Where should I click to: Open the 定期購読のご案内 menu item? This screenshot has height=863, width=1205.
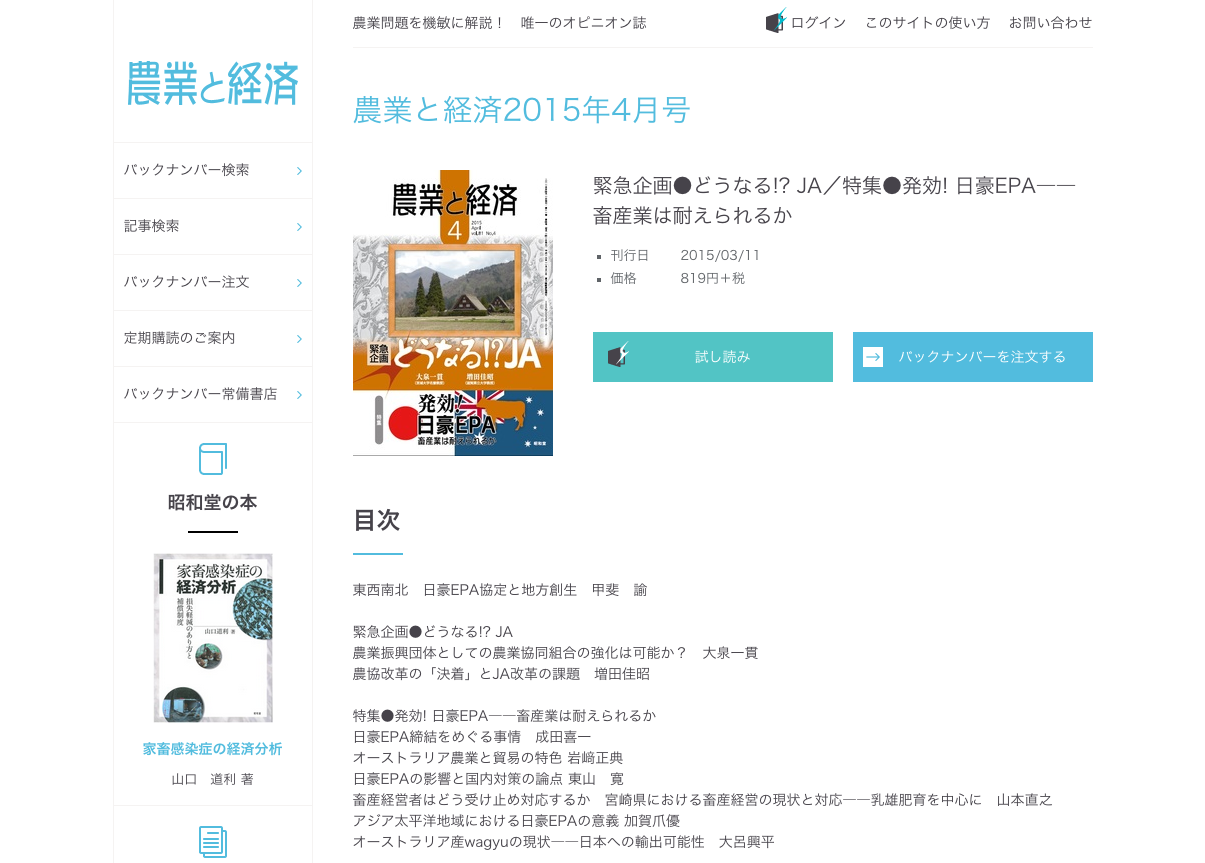180,338
